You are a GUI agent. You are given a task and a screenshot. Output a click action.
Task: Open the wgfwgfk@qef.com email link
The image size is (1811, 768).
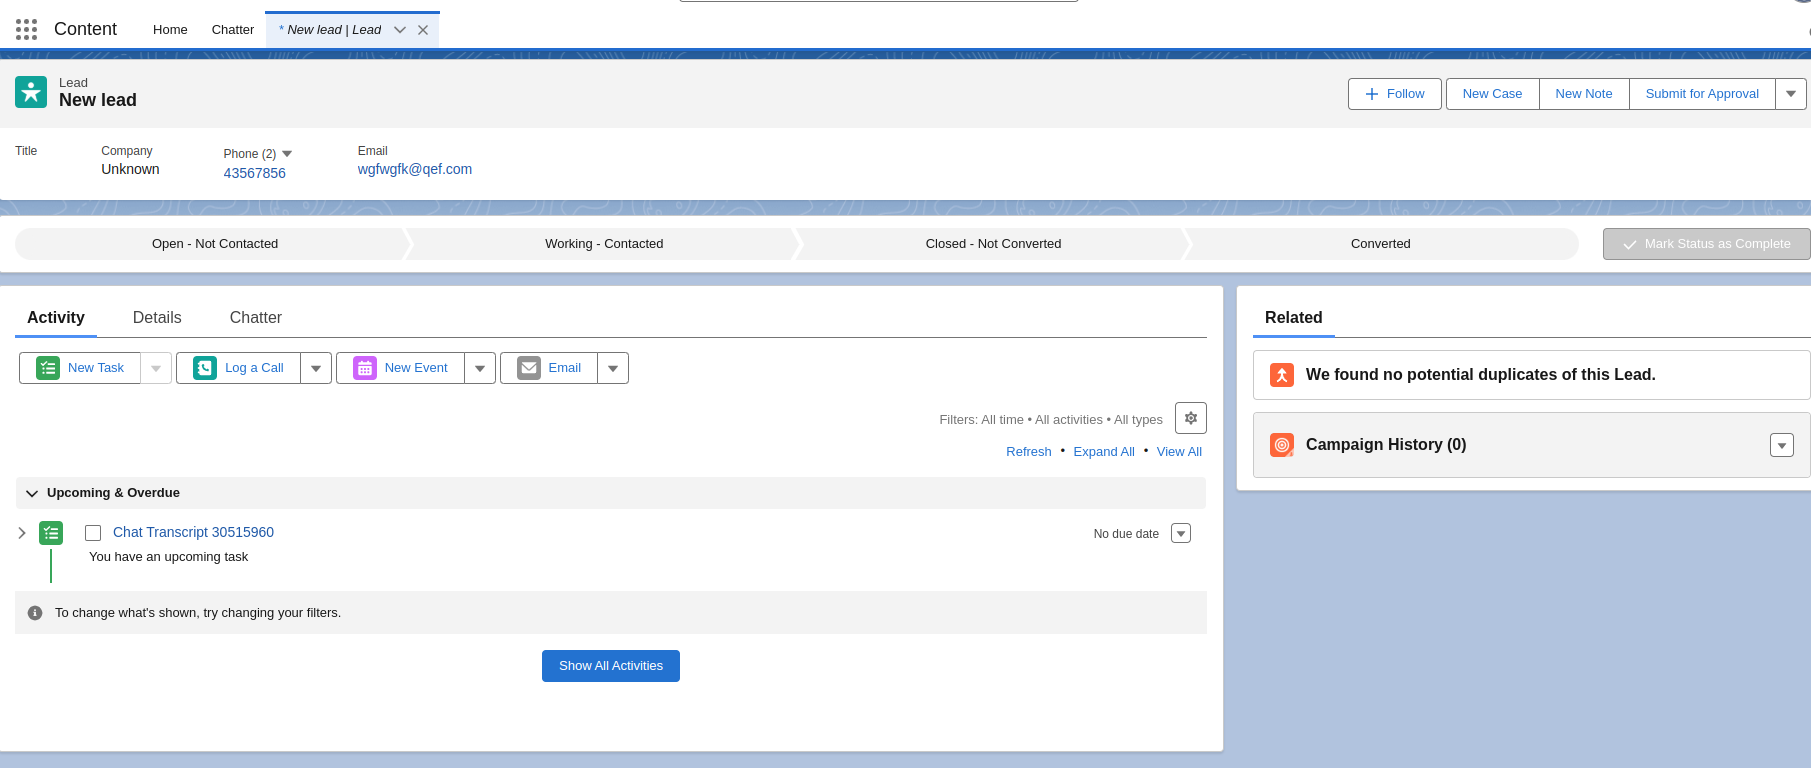[415, 169]
